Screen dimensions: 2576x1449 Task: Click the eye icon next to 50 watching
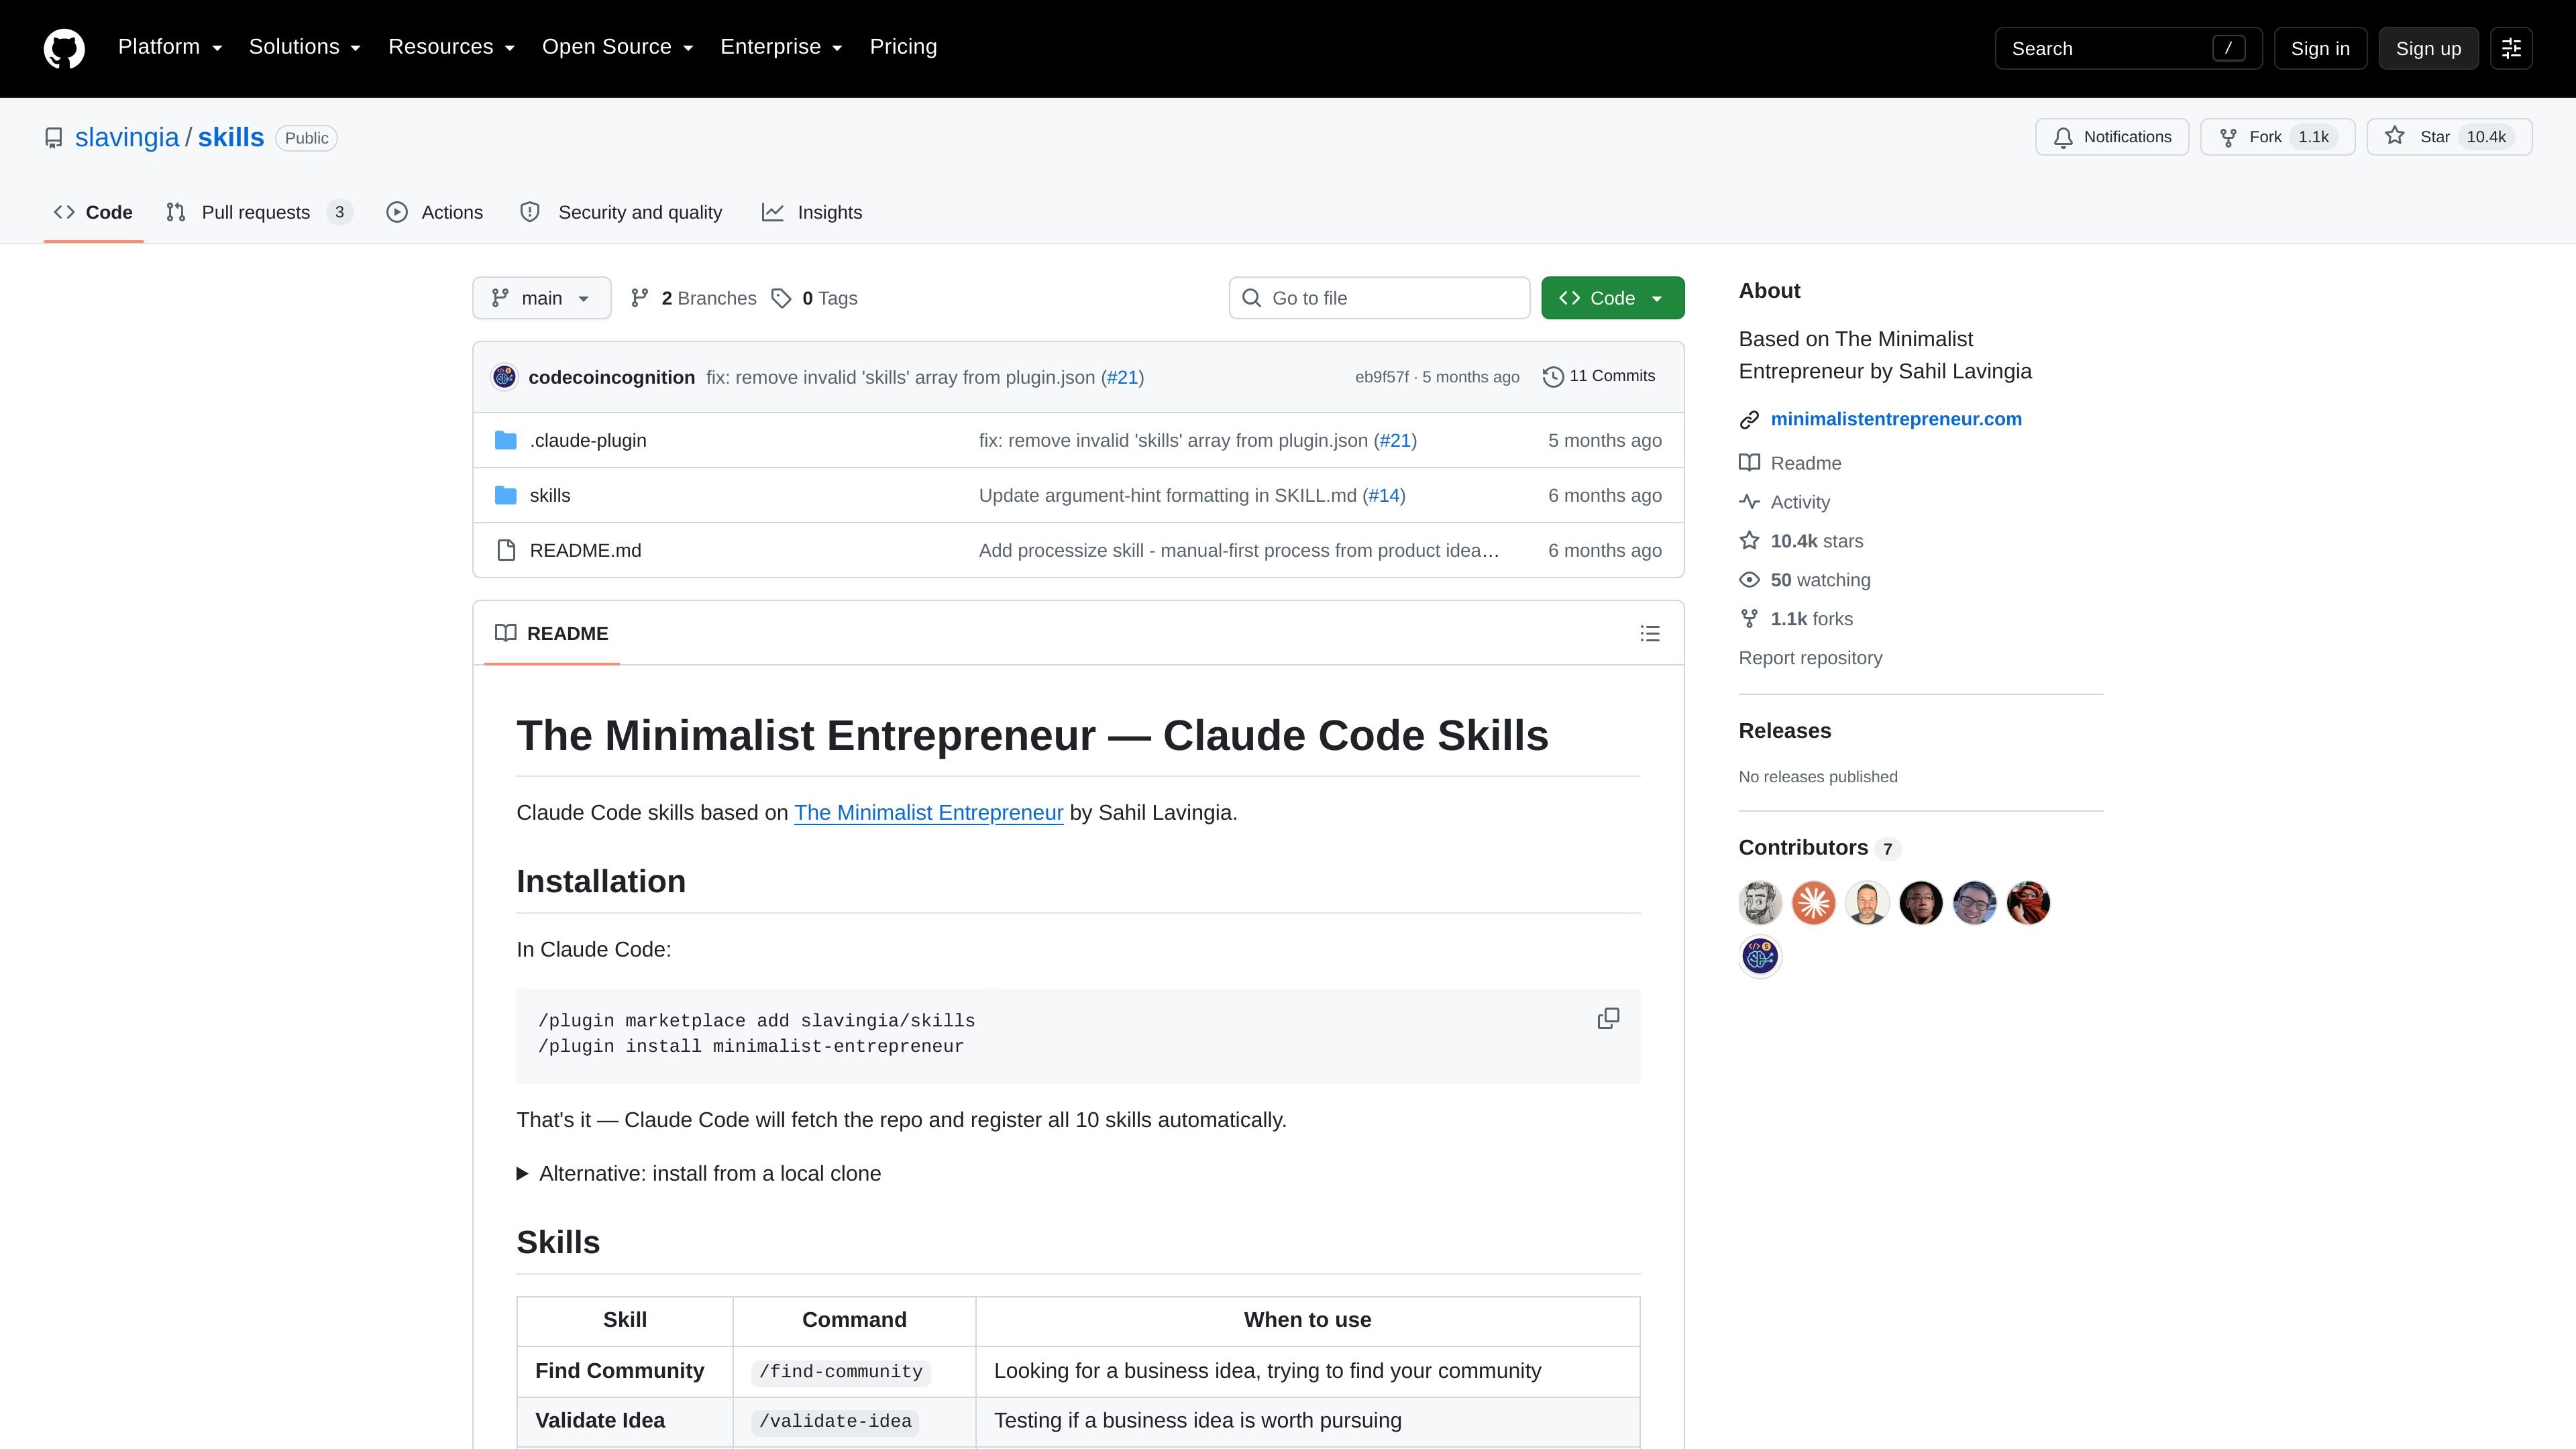tap(1749, 580)
